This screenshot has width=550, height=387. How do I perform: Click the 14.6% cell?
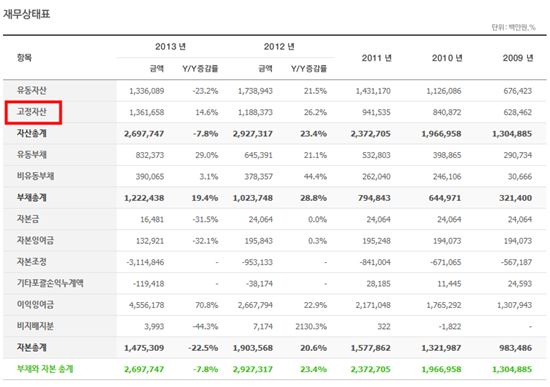coord(207,113)
